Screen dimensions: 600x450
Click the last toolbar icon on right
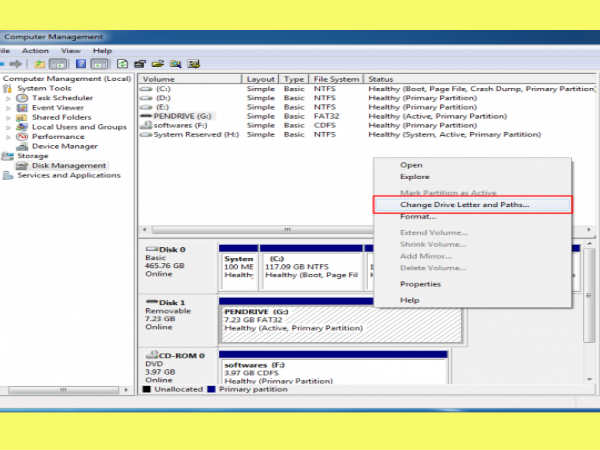194,64
